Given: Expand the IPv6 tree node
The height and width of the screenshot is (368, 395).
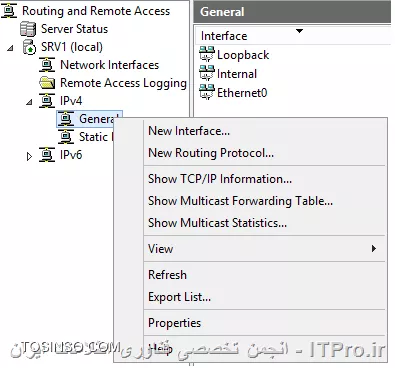Looking at the screenshot, I should 29,156.
